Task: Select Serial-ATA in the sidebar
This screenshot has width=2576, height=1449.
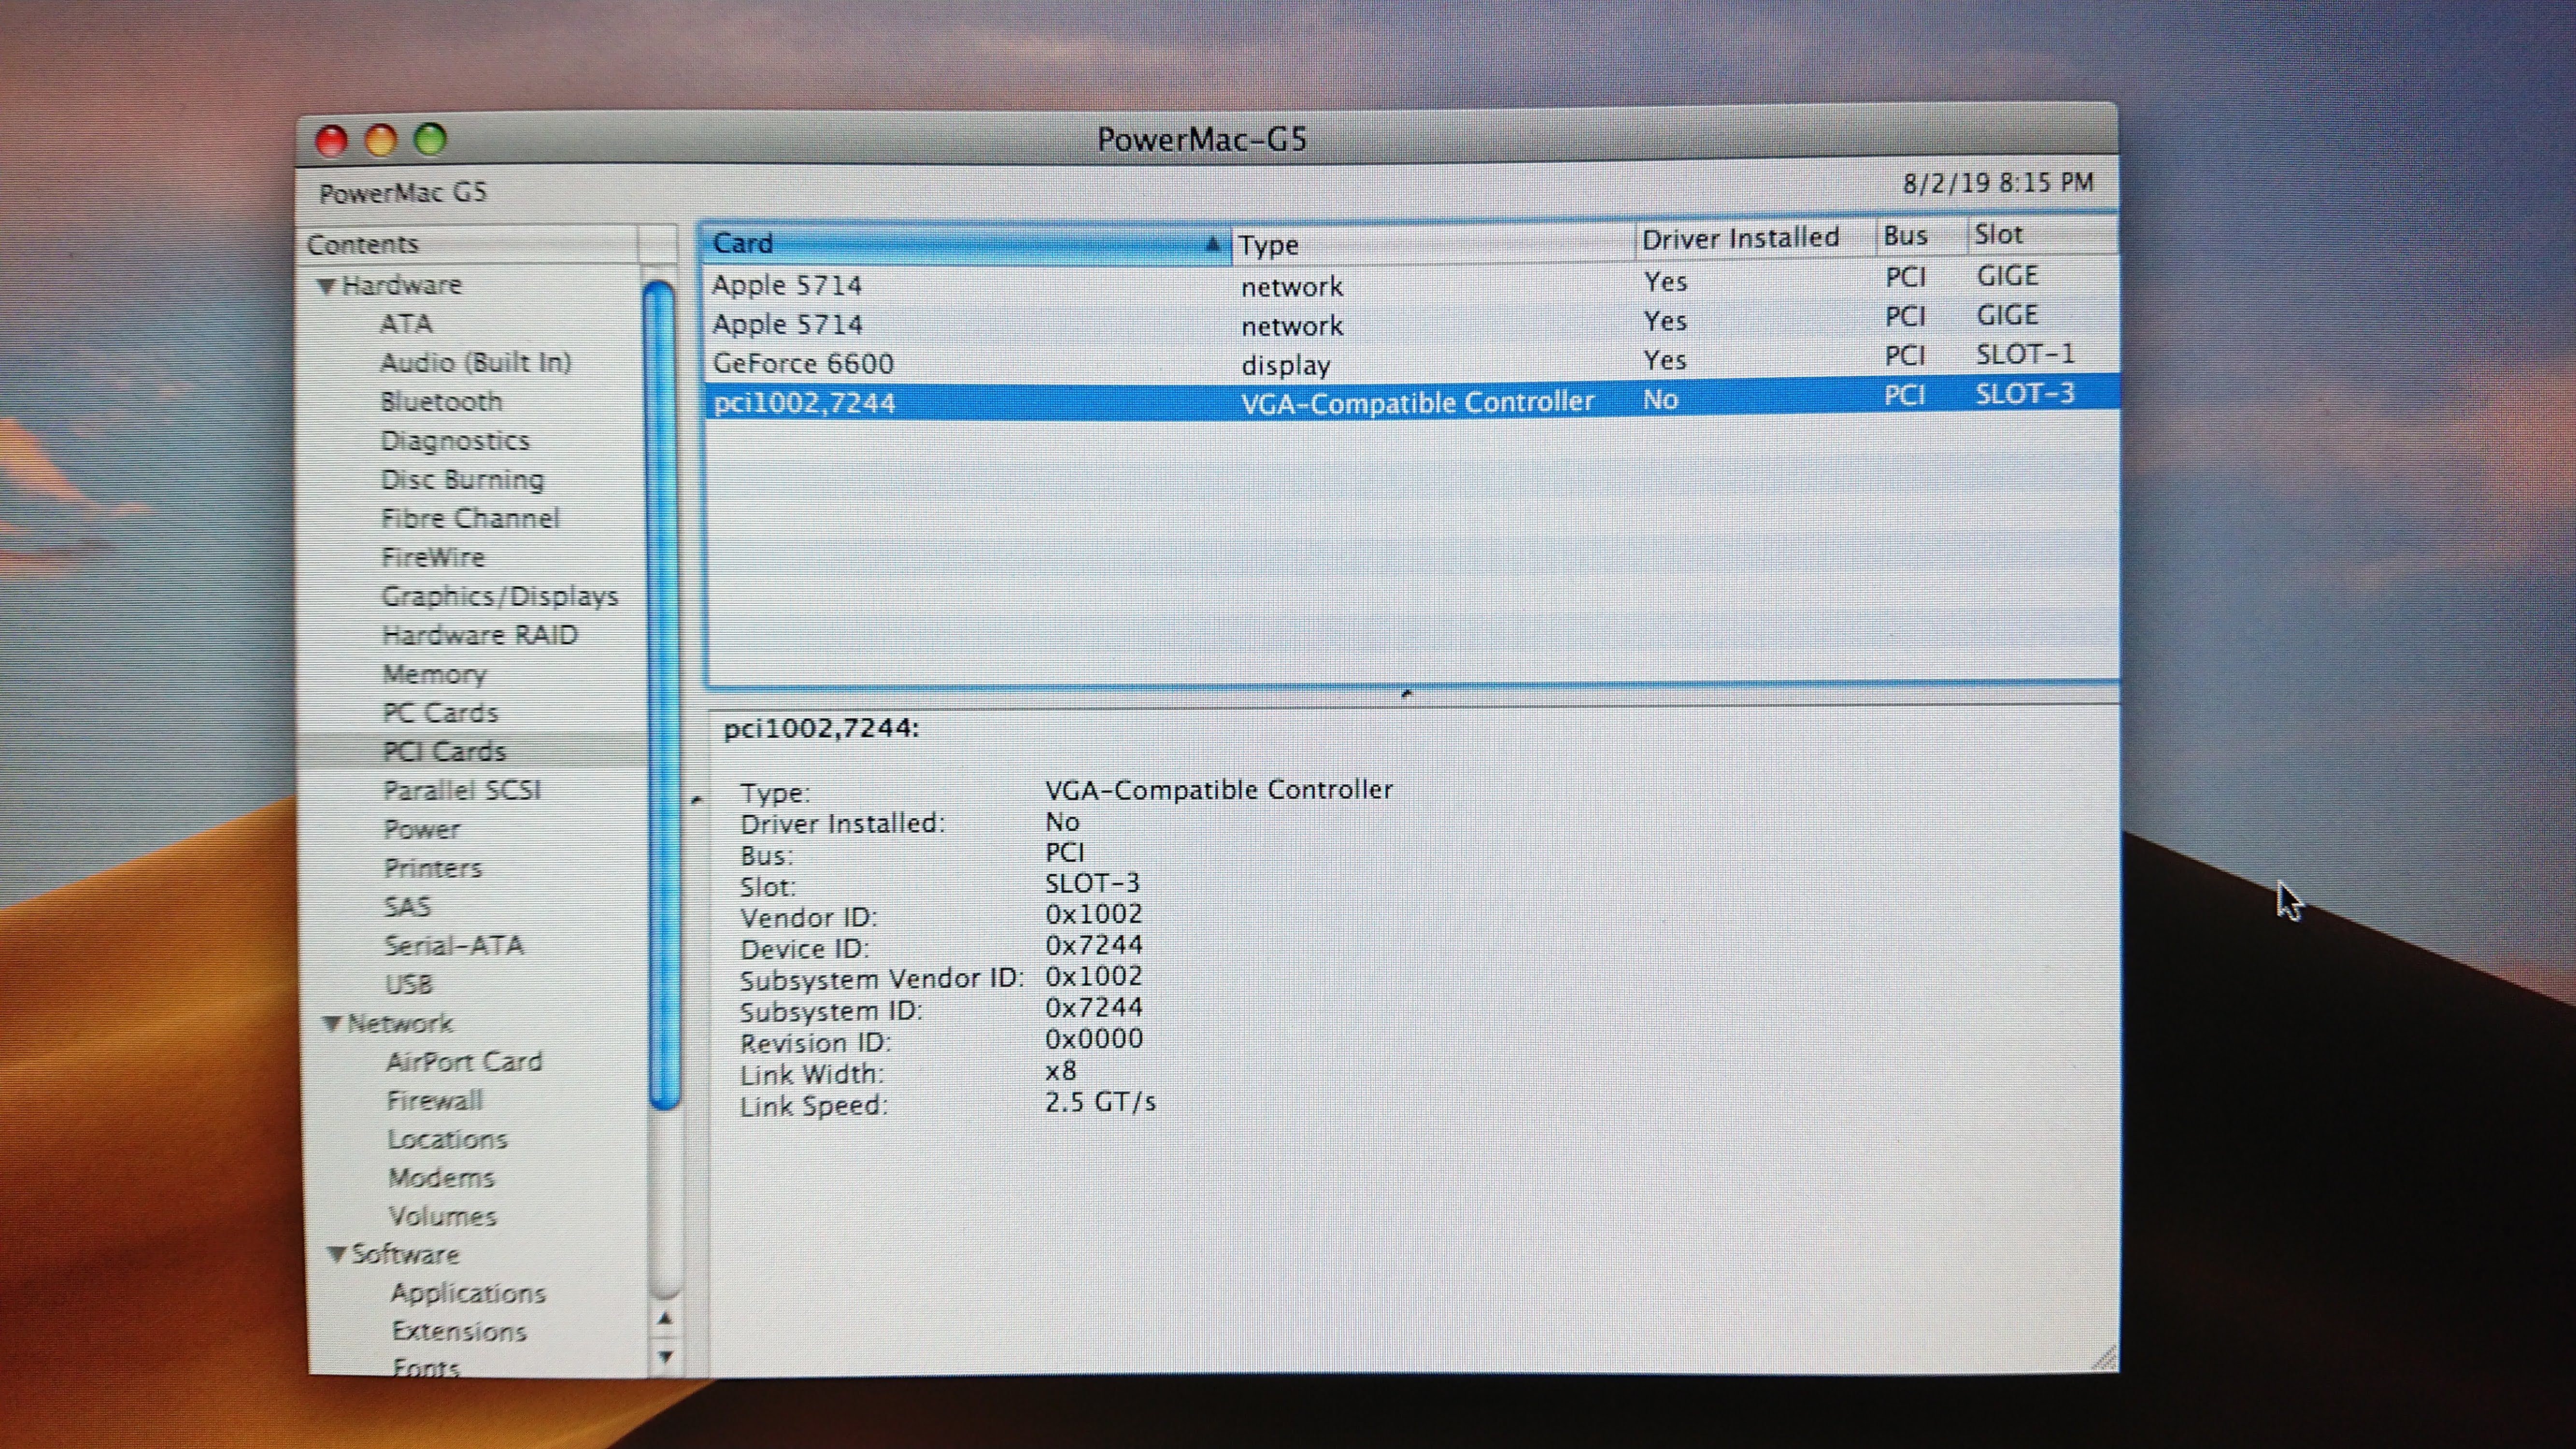Action: coord(454,946)
